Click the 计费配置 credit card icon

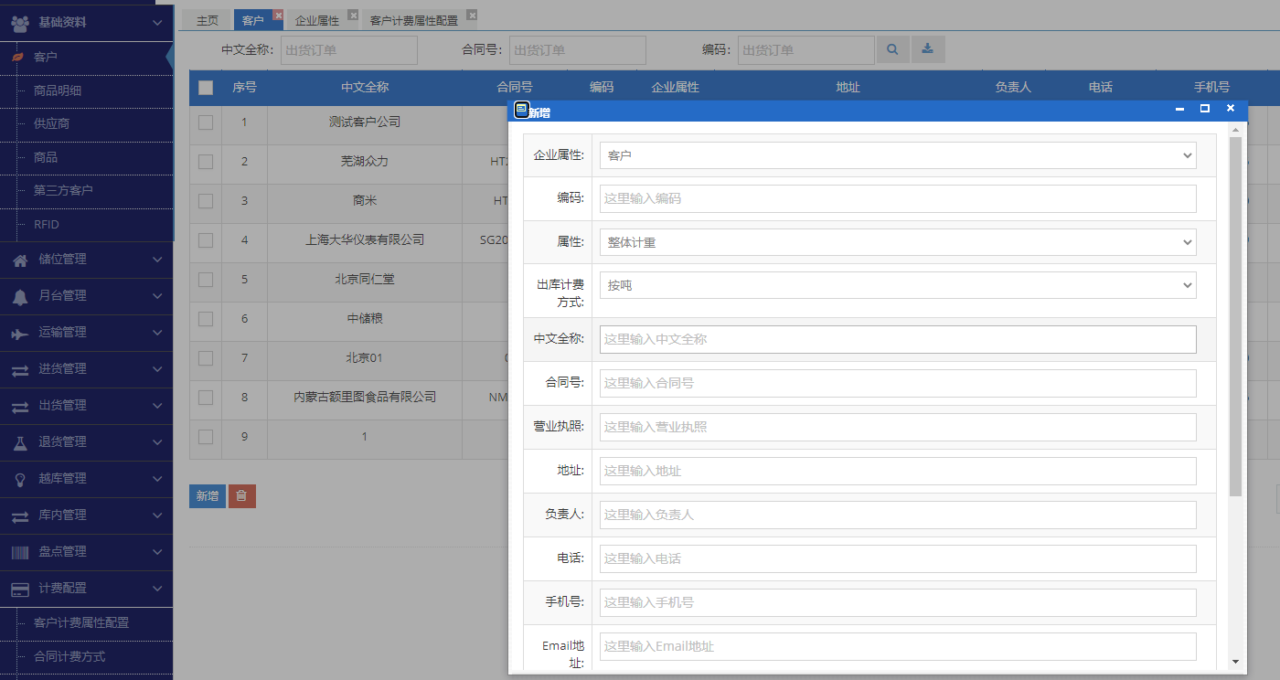tap(20, 589)
